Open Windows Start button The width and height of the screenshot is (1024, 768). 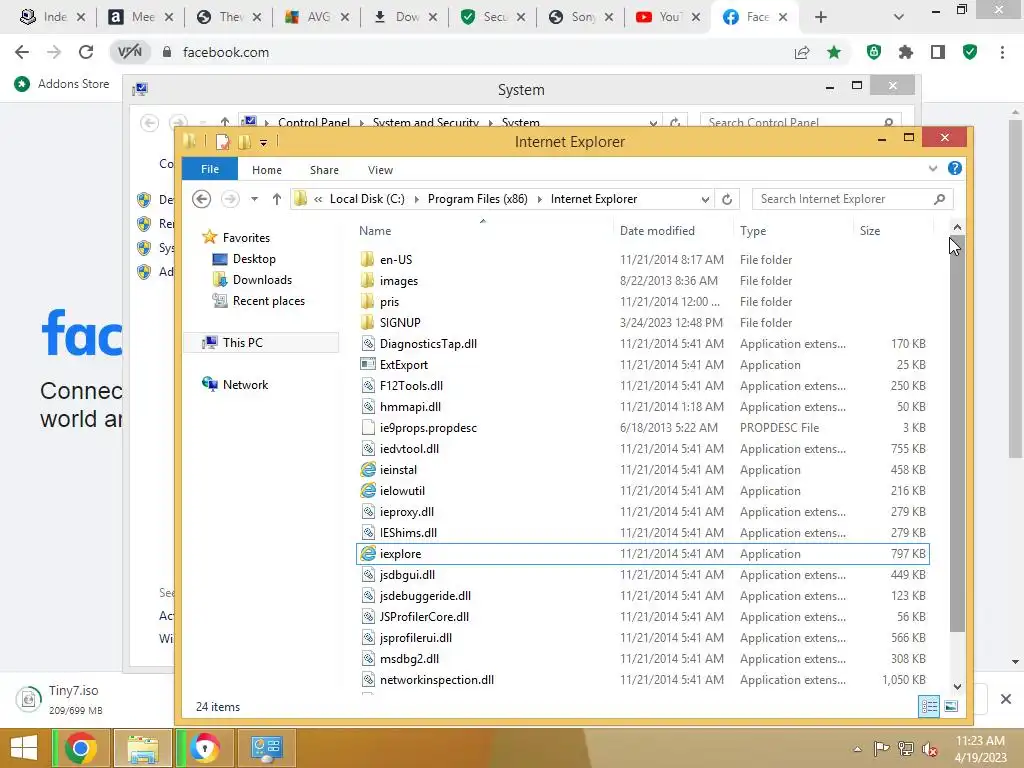(24, 748)
